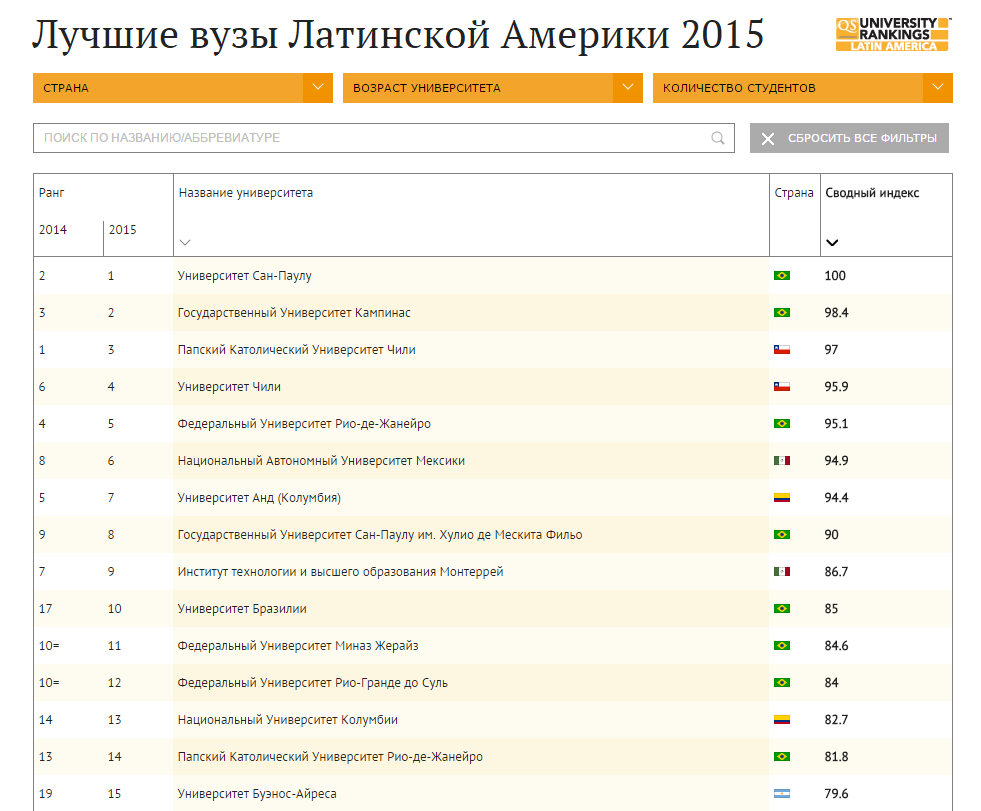Select Государственный Университет Сан-Паулу им. Хулио name
981x811 pixels.
click(380, 534)
